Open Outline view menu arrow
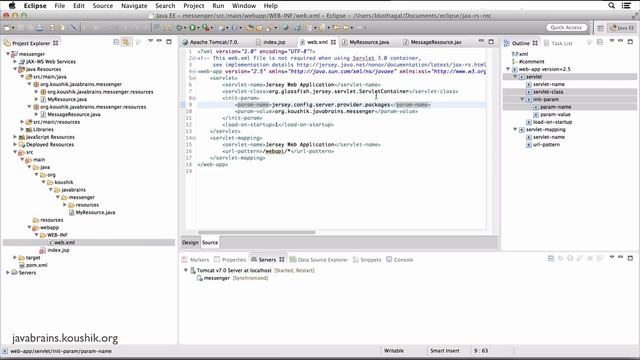 [x=611, y=41]
